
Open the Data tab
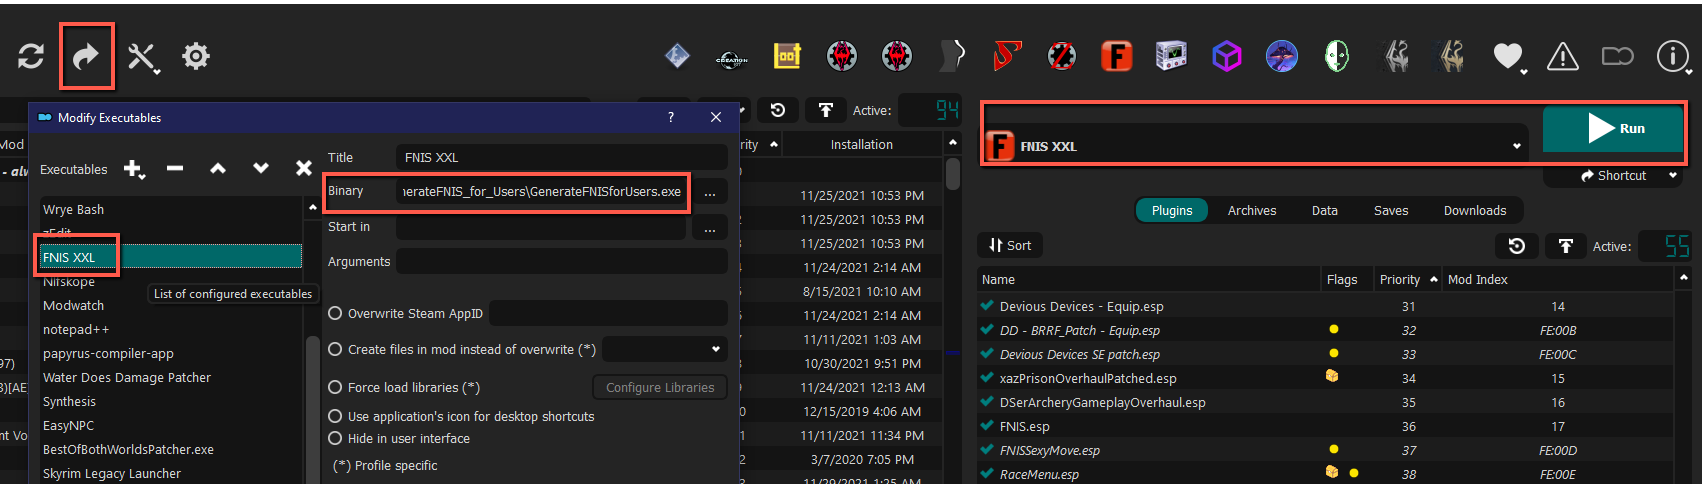pyautogui.click(x=1325, y=210)
